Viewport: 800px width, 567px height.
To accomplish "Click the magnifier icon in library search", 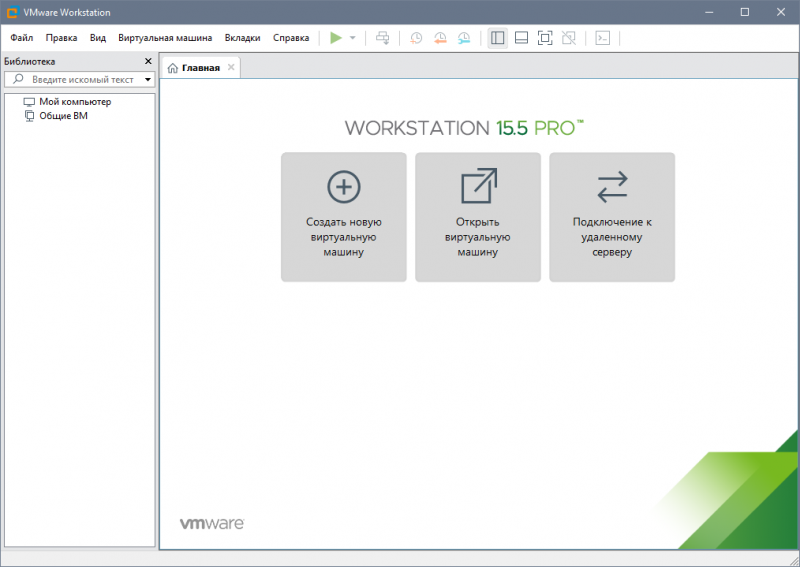I will [x=18, y=79].
